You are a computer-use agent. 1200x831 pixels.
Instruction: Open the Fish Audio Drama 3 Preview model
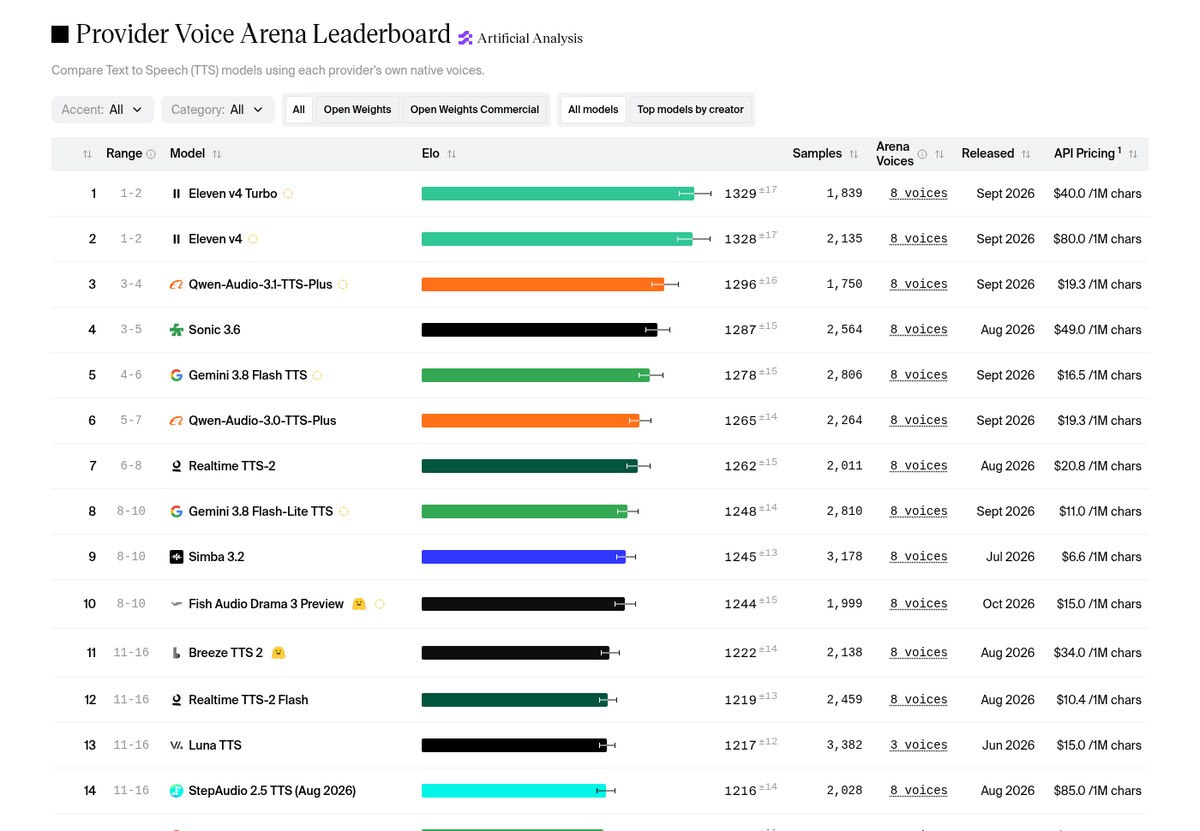pos(266,604)
